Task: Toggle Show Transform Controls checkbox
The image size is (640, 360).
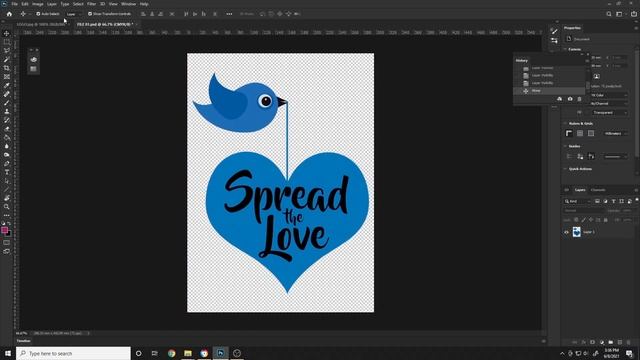Action: point(90,14)
